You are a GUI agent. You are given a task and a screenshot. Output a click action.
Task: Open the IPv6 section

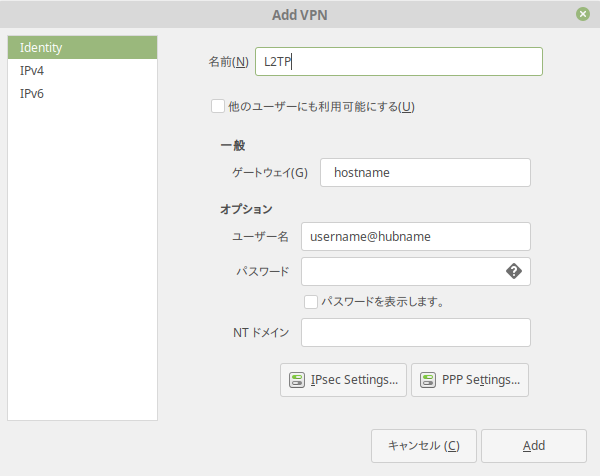click(82, 93)
